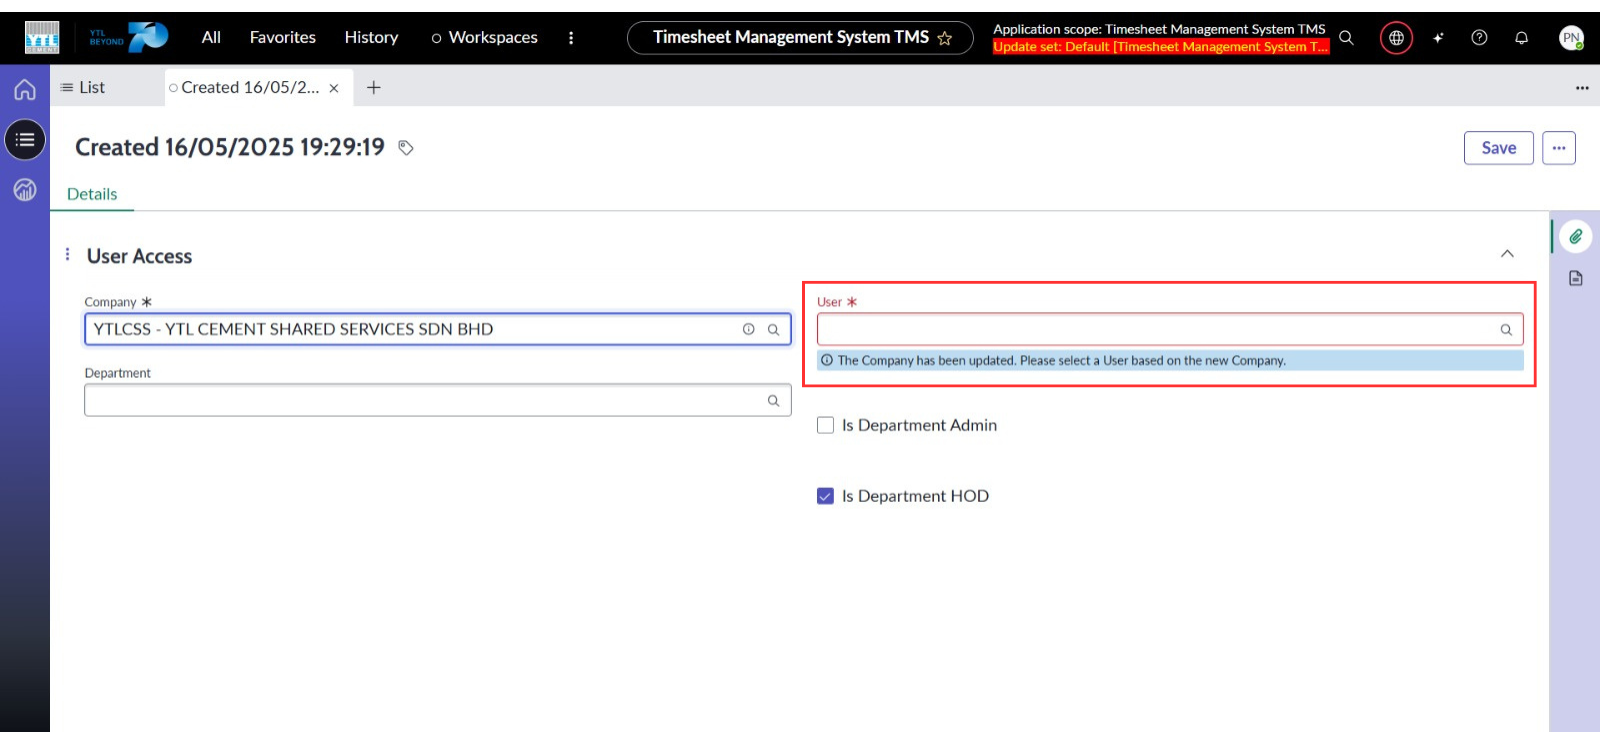Screen dimensions: 1600x732
Task: Open the User field lookup search
Action: [1505, 330]
